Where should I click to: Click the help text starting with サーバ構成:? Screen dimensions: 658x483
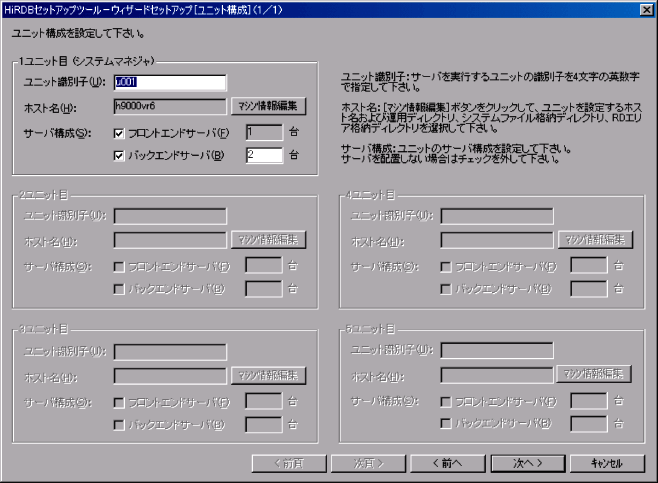[x=456, y=154]
